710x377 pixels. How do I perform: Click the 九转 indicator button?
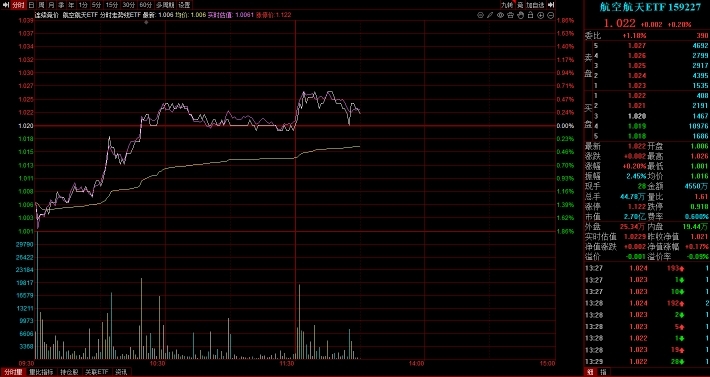coord(507,5)
